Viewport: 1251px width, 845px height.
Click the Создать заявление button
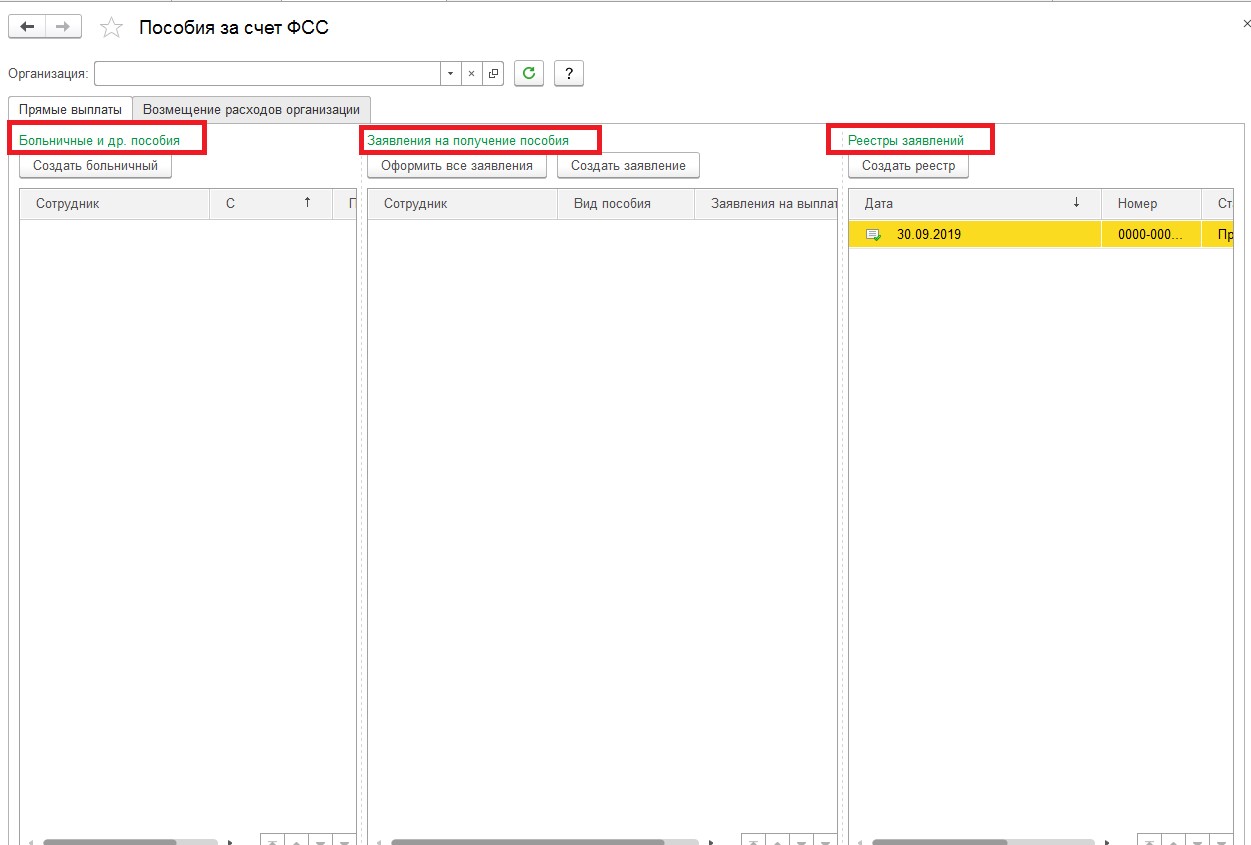(x=628, y=166)
